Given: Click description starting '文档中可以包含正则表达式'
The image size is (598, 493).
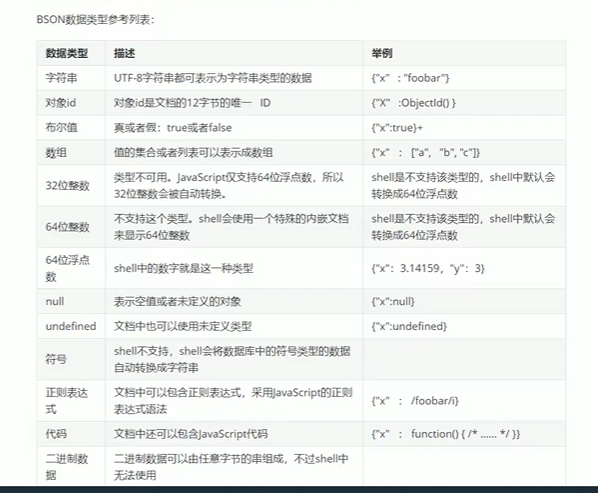Looking at the screenshot, I should tap(233, 401).
